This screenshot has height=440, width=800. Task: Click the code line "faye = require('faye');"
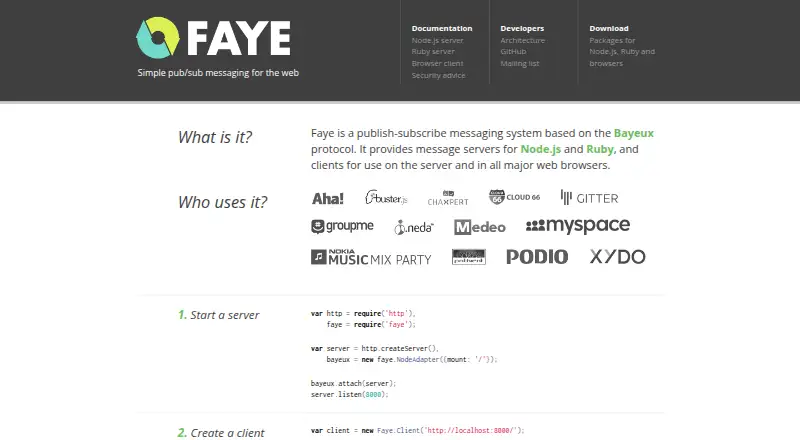371,325
